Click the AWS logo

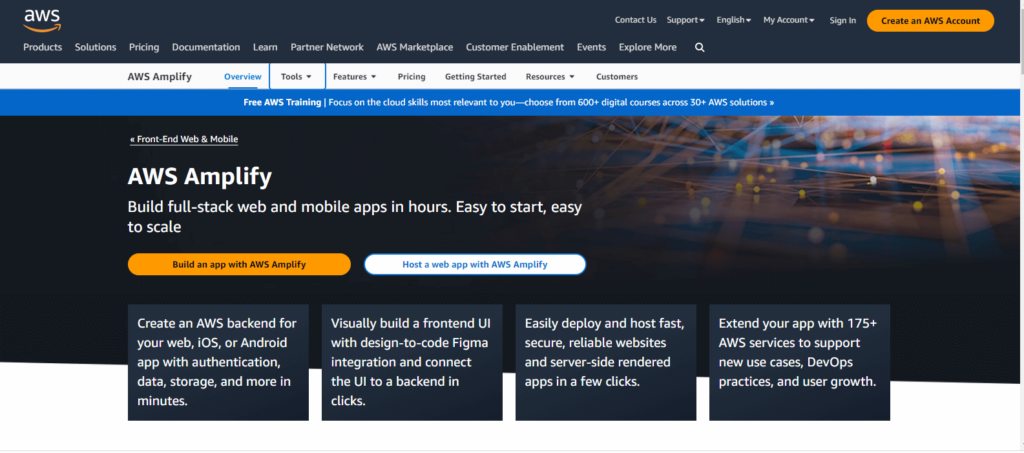42,19
